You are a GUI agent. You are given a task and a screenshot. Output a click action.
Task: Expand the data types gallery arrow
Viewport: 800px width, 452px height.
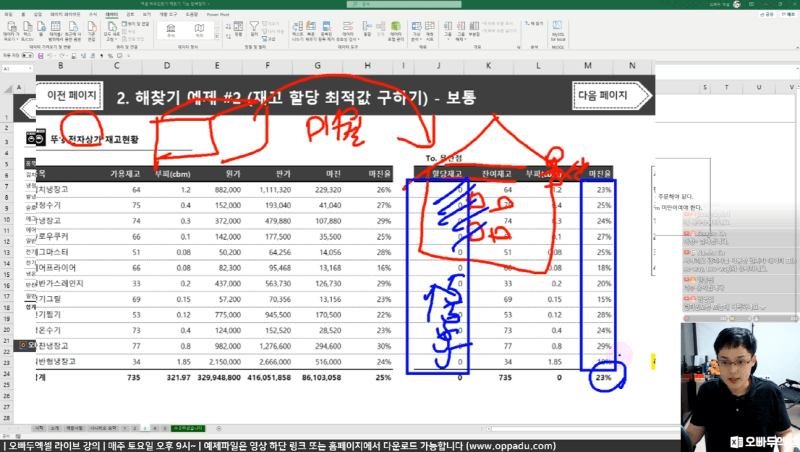(217, 38)
